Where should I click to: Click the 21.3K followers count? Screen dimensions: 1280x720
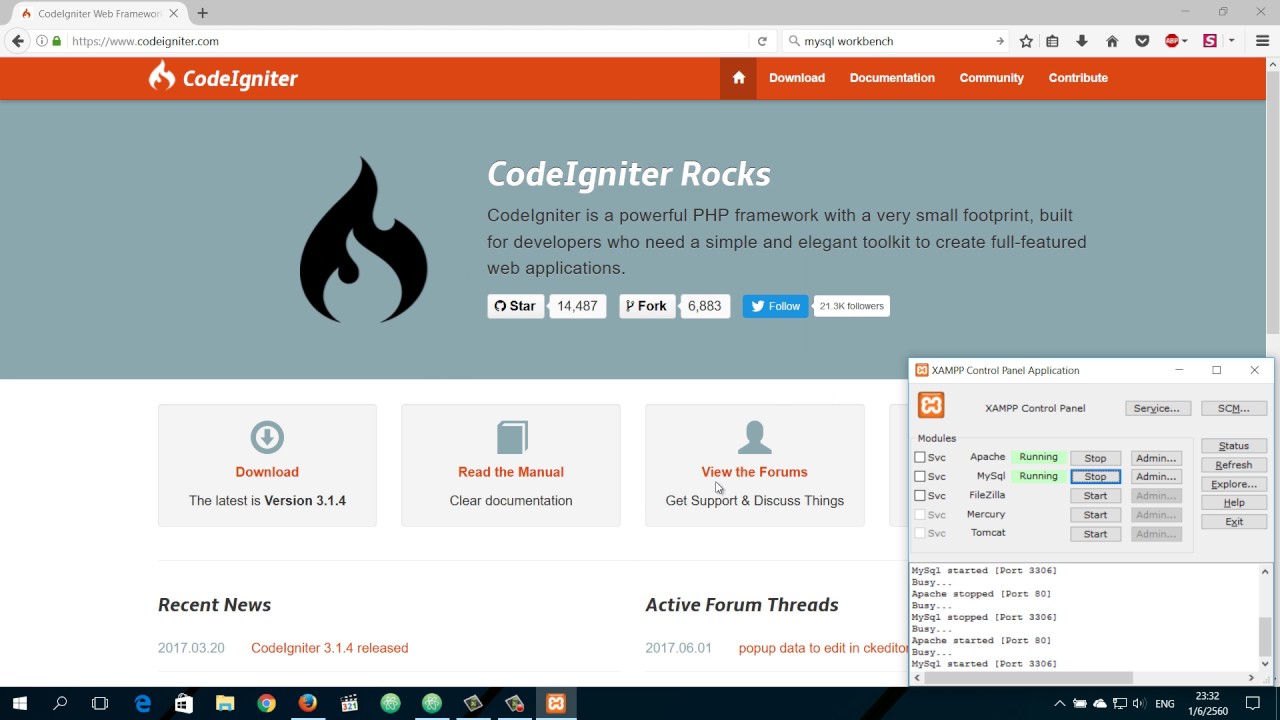point(851,306)
